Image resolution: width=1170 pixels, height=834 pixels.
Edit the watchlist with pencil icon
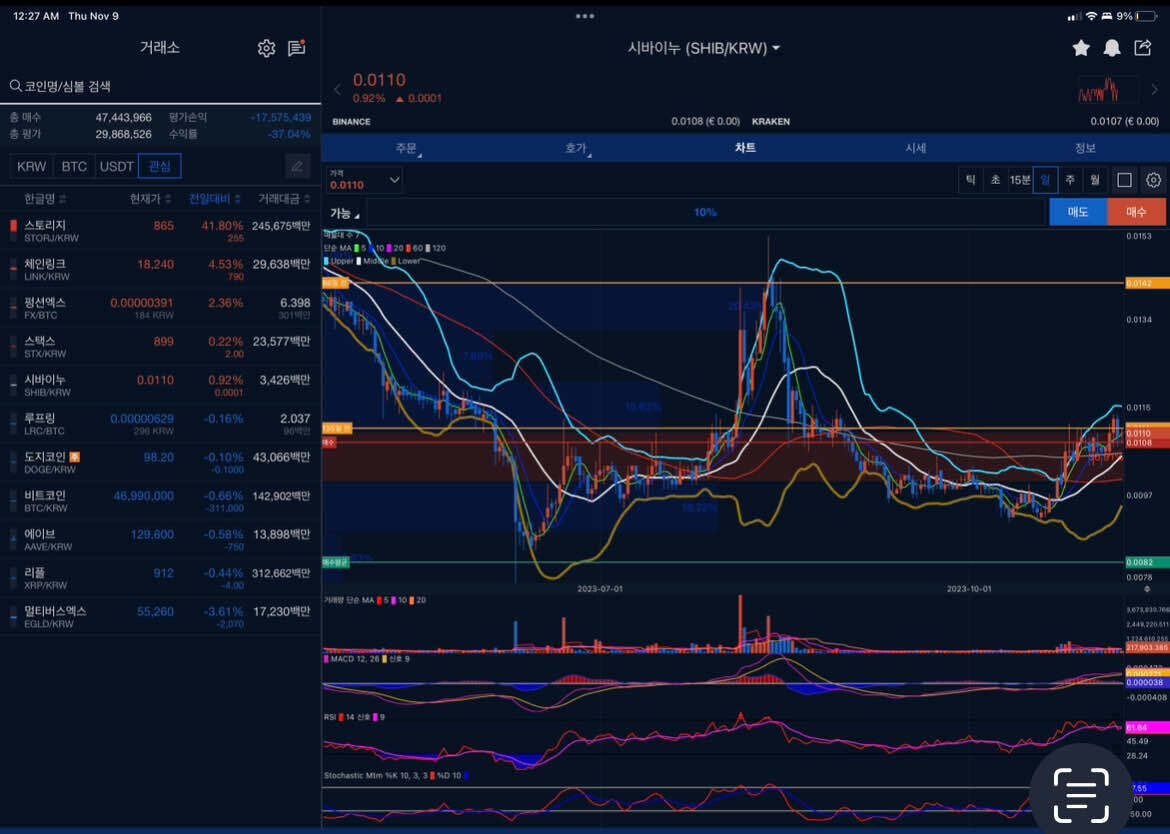[x=297, y=166]
